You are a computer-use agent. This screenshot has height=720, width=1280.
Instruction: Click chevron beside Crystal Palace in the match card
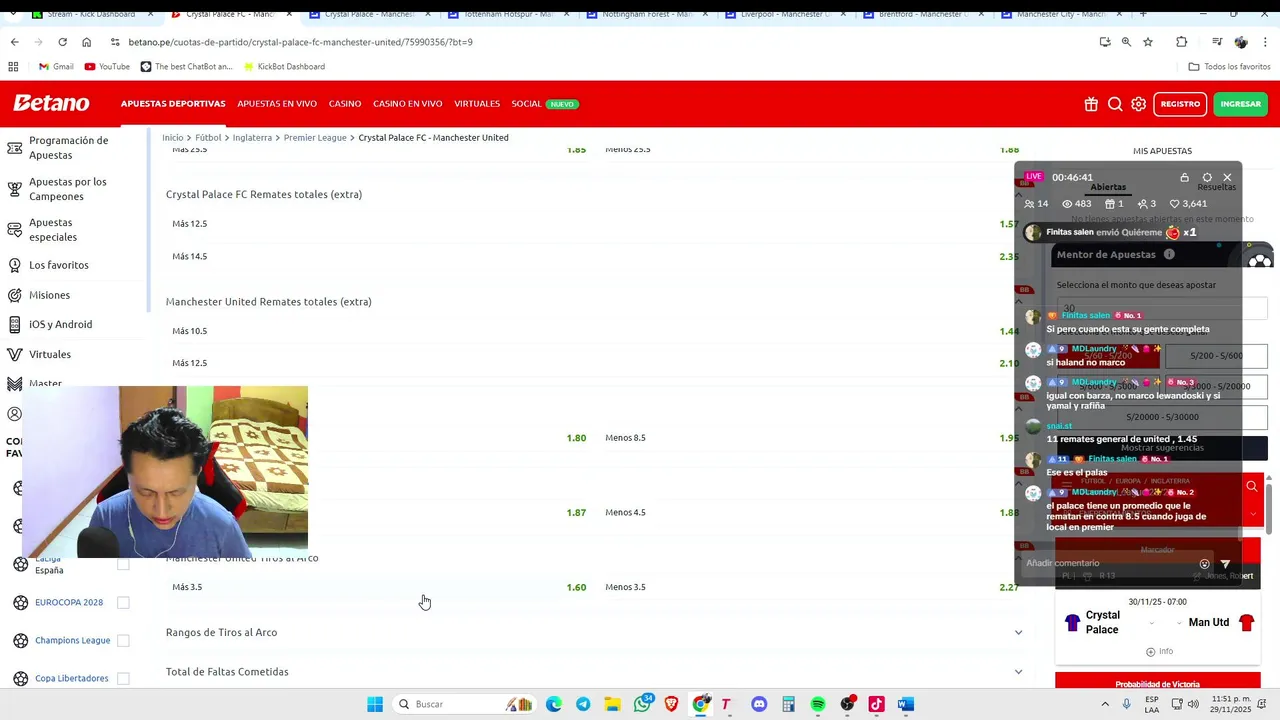coord(1151,623)
